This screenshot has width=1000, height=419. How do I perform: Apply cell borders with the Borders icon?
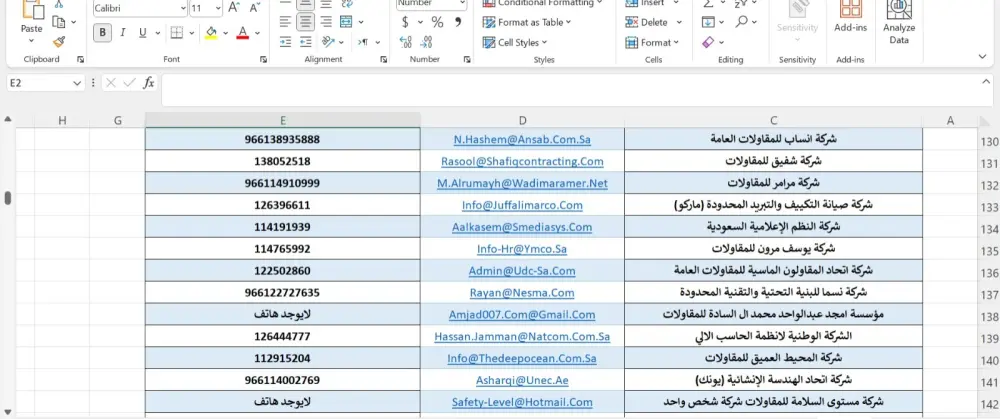(177, 33)
